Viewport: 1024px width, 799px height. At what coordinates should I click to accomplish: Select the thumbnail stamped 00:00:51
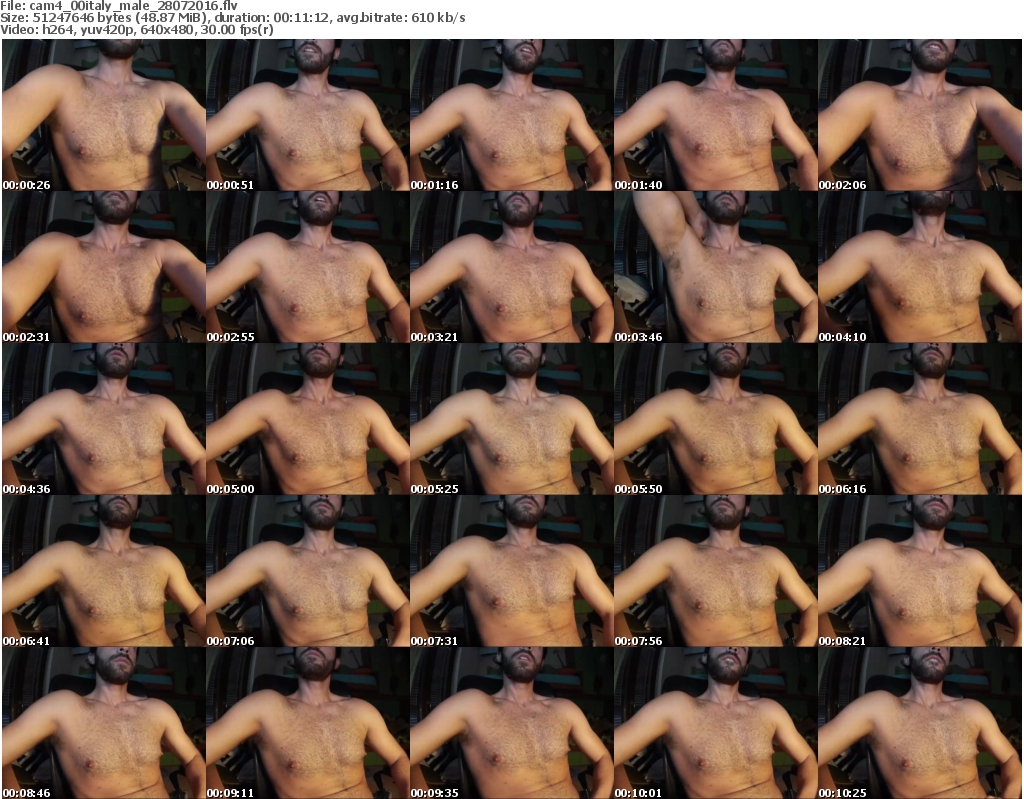pos(308,115)
